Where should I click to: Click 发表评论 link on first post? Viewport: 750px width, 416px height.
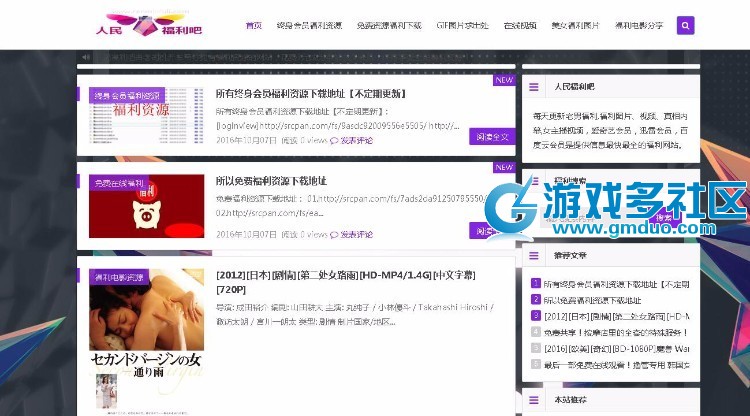[x=356, y=141]
